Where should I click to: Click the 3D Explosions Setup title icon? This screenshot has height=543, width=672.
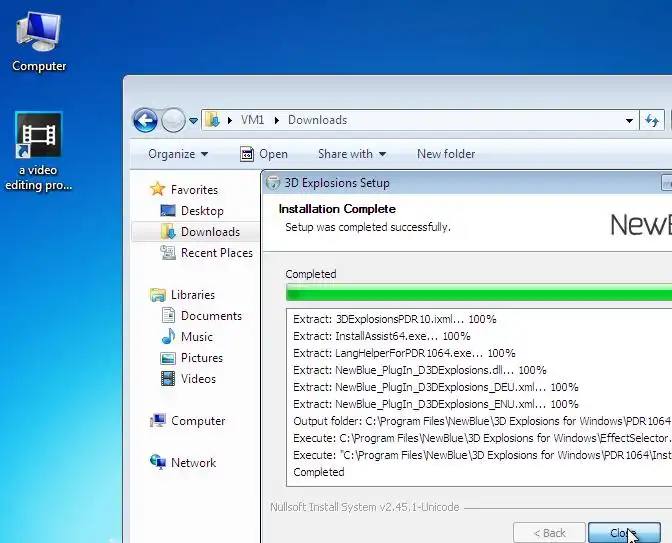pos(273,183)
